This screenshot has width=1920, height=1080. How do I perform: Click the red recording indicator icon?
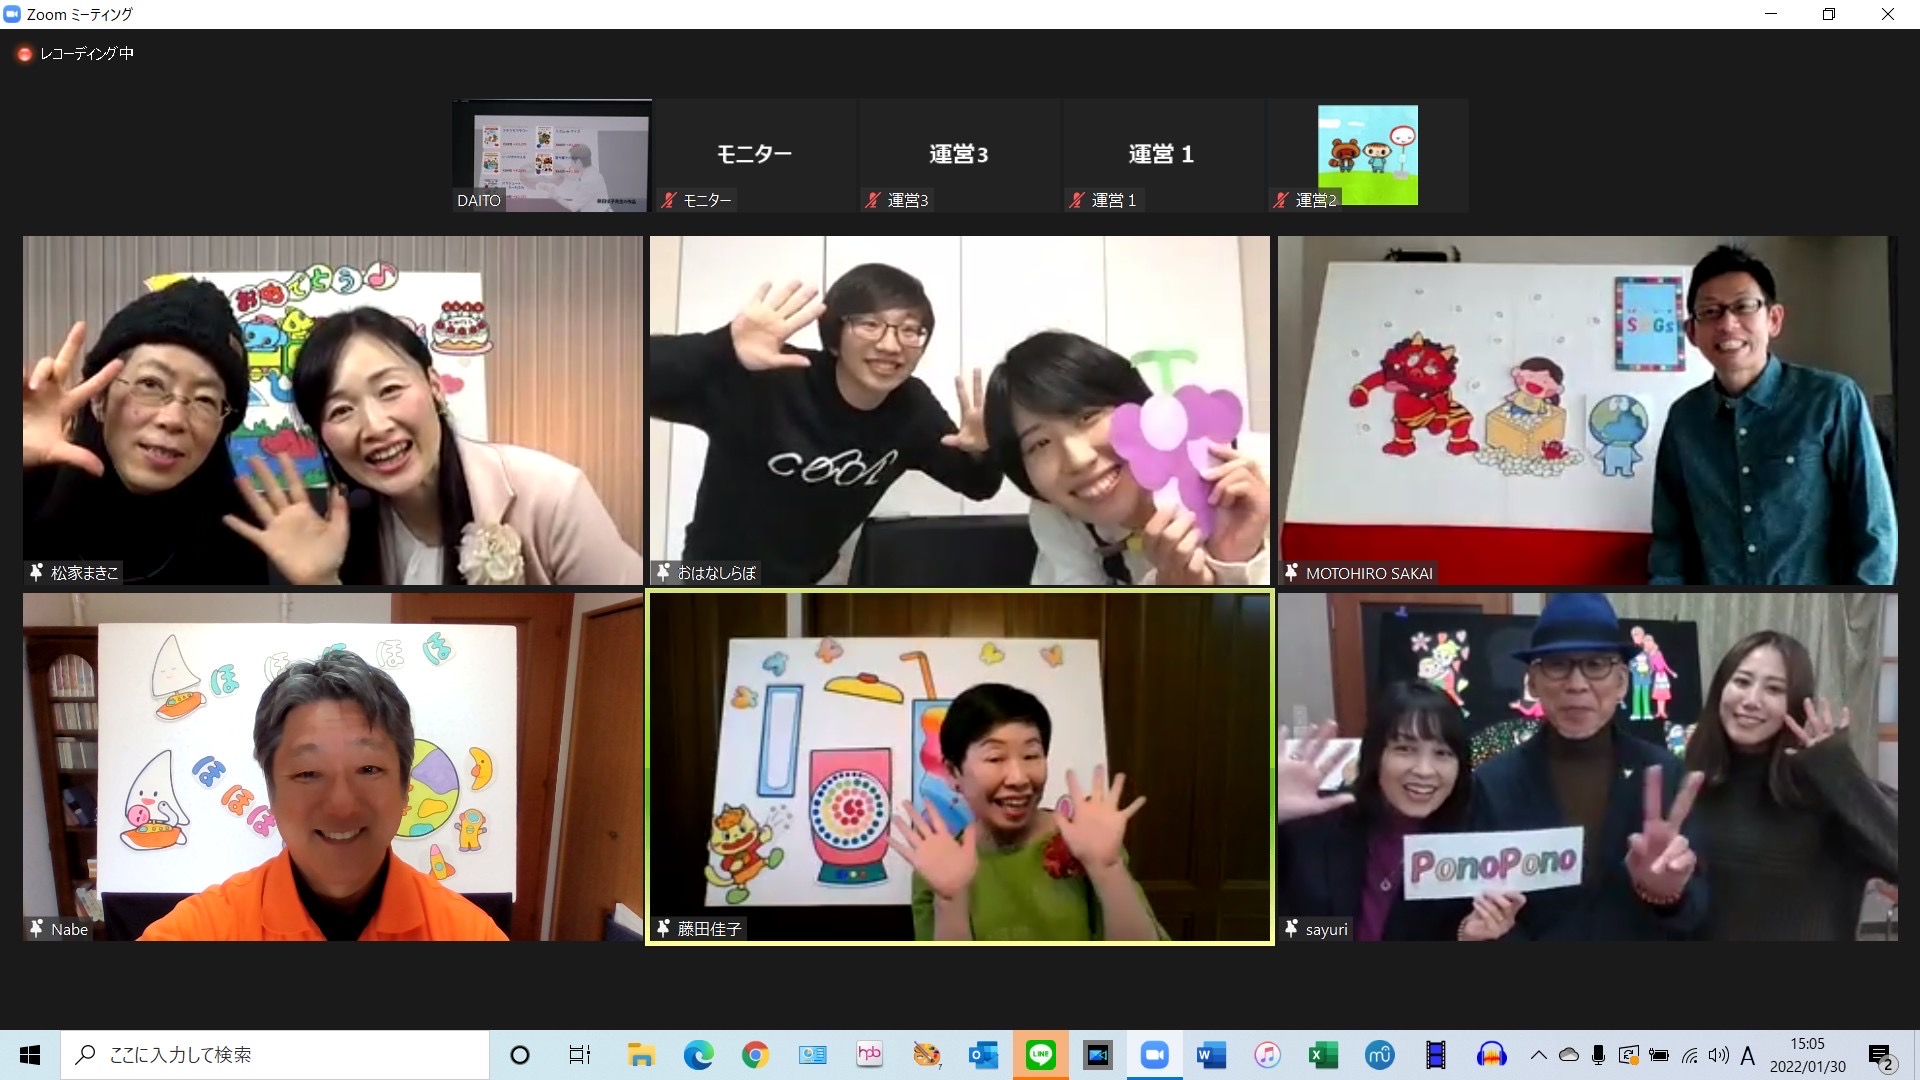pyautogui.click(x=24, y=54)
